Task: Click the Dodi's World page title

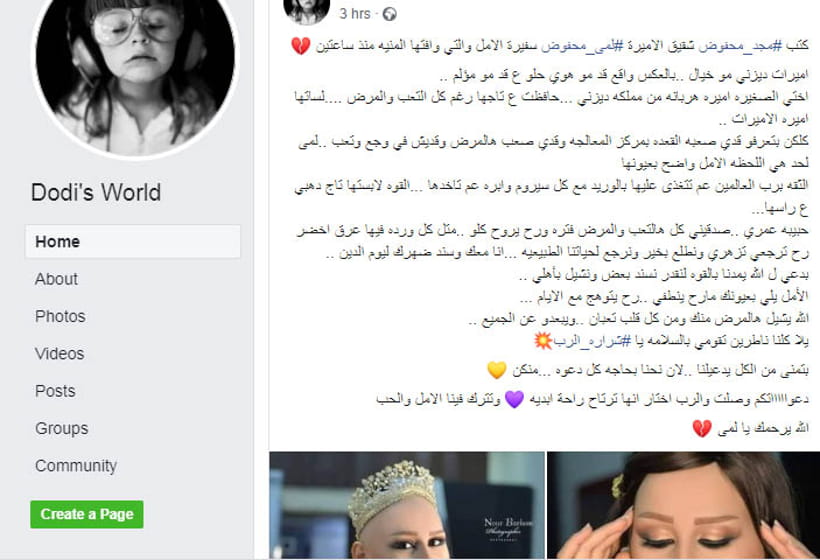Action: [96, 192]
